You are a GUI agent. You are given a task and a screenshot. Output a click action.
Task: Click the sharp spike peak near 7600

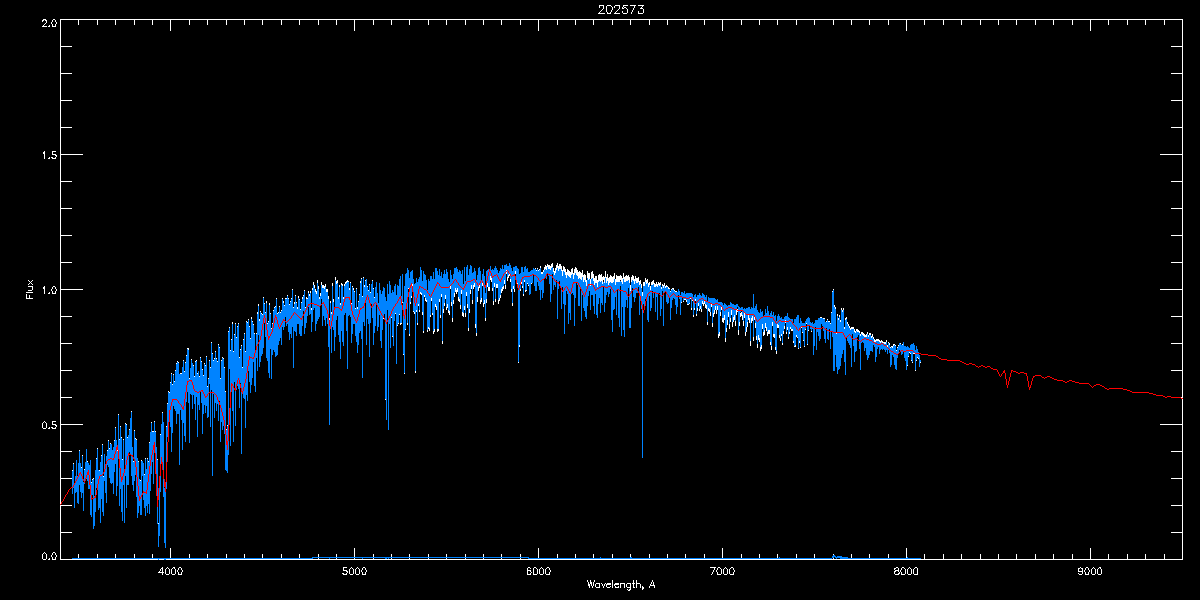833,294
